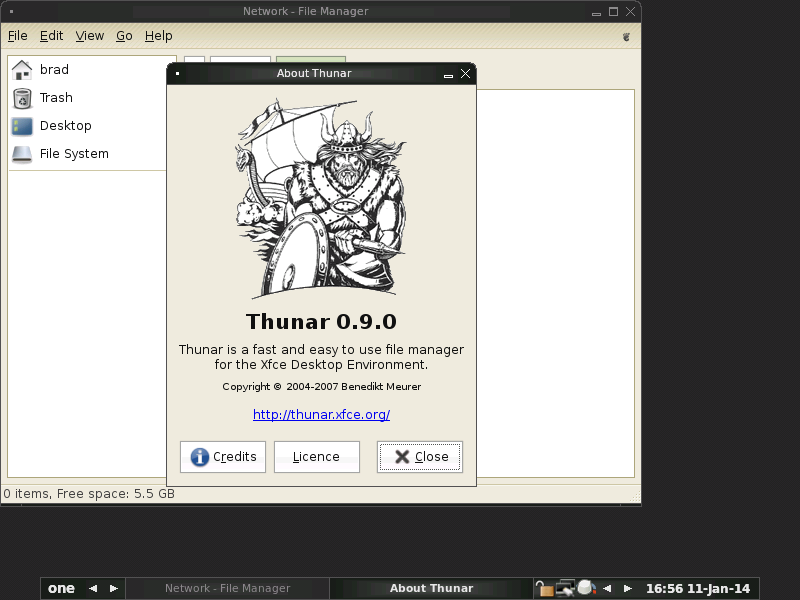This screenshot has height=600, width=800.
Task: Switch to previous workspace arrow beside 'one'
Action: coord(93,588)
